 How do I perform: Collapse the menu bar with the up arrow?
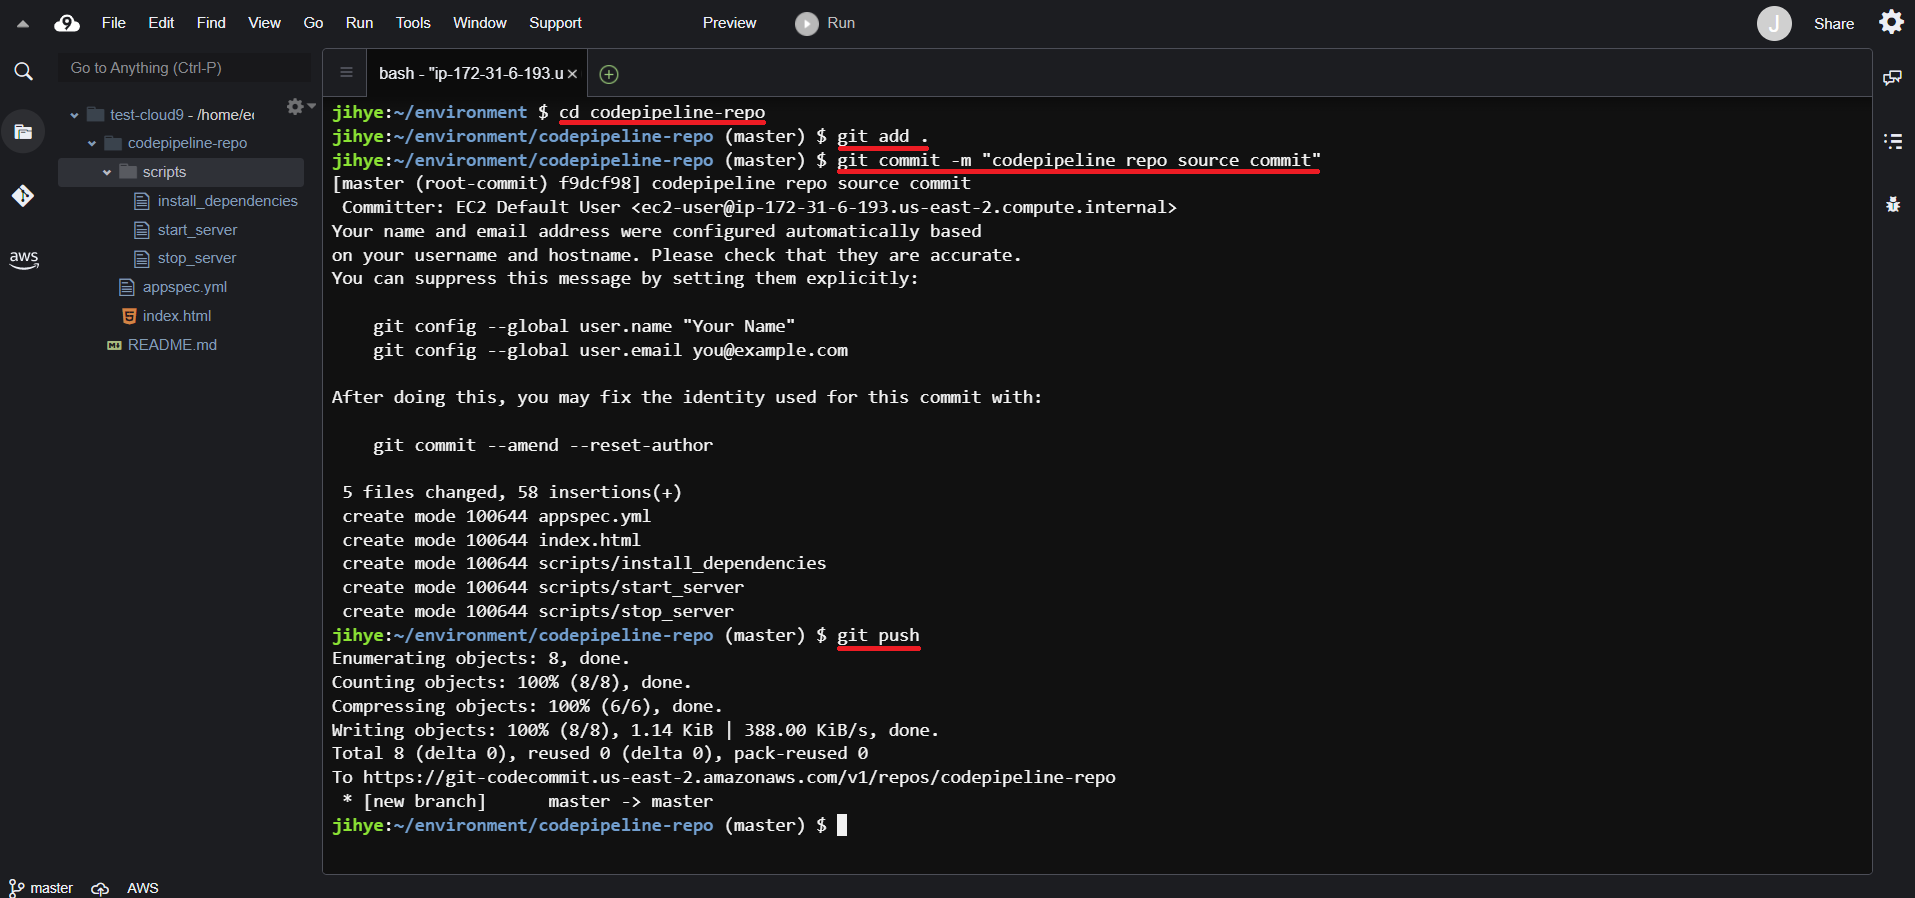pyautogui.click(x=22, y=23)
